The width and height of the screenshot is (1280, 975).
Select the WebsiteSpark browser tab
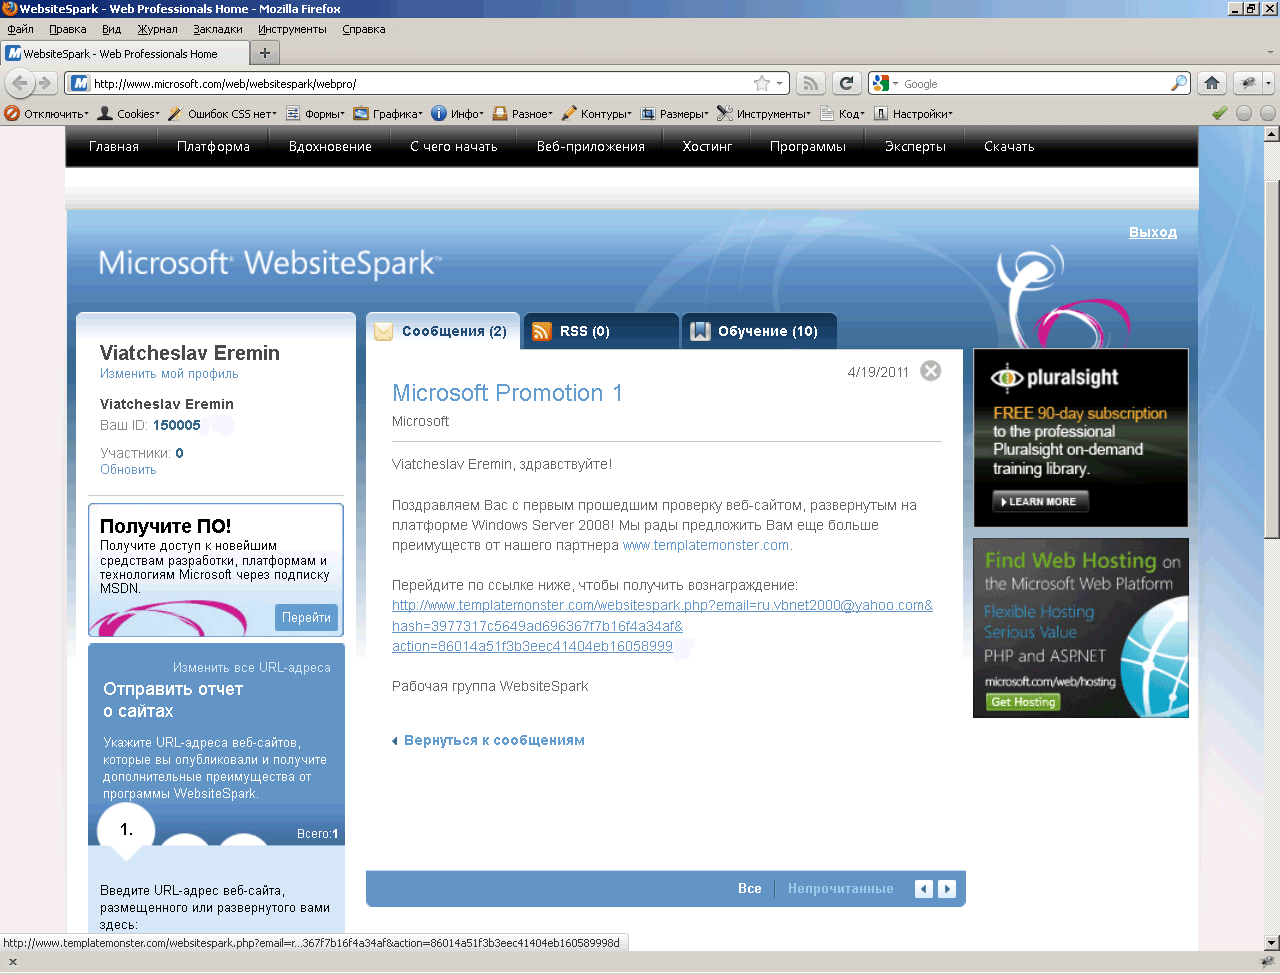point(124,54)
